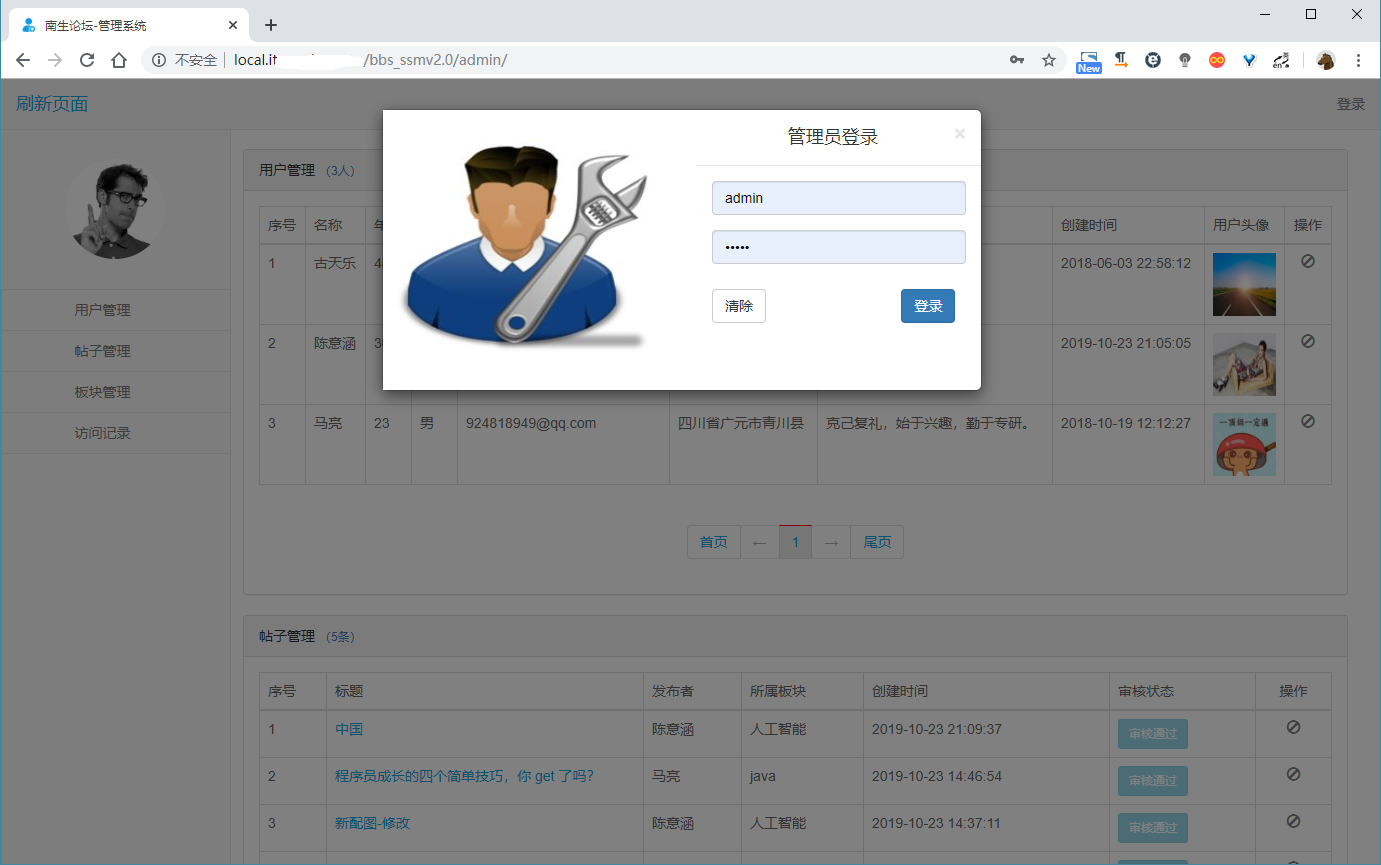Open post 程序员成长的四个简单技巧
Screen dimensions: 1381x865
[x=464, y=775]
